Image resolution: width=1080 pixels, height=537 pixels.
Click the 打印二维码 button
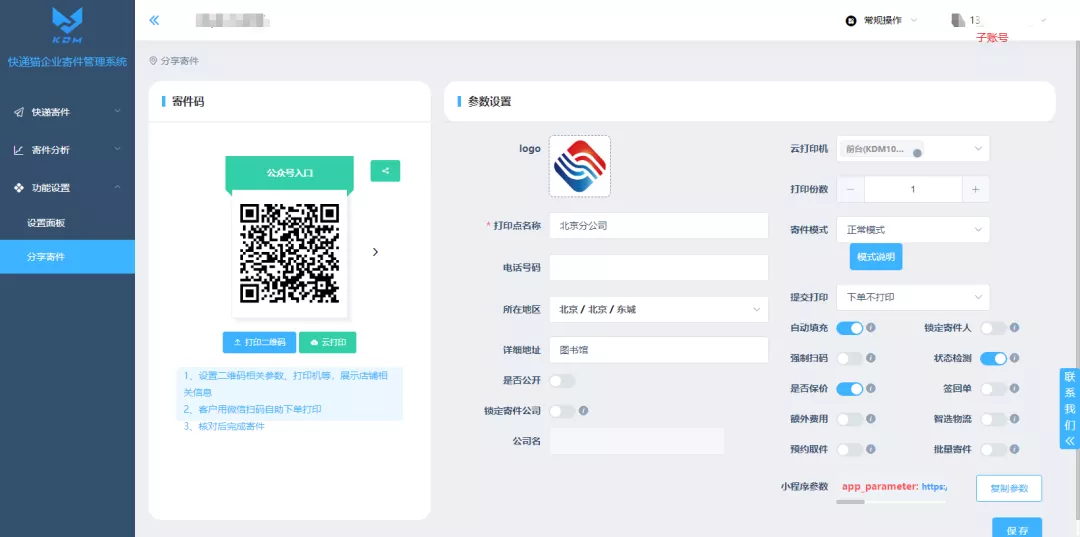click(259, 342)
